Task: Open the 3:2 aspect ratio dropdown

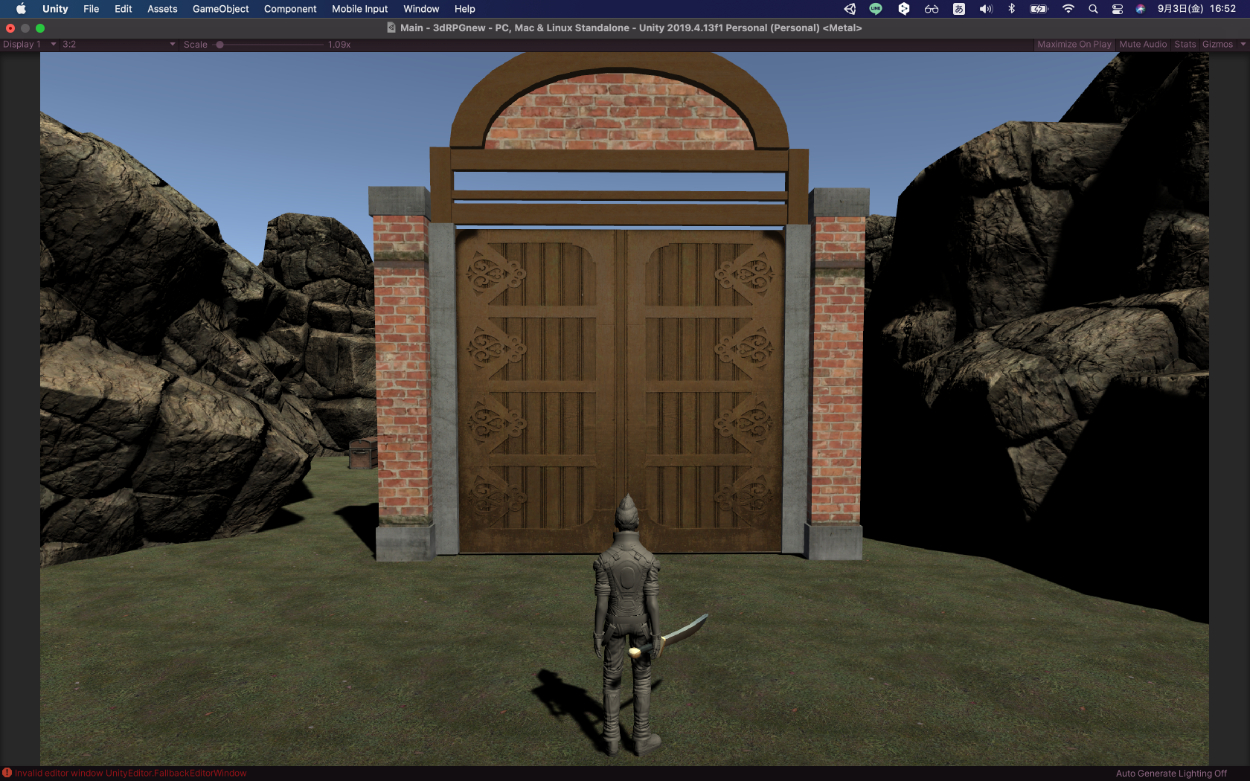Action: tap(118, 45)
